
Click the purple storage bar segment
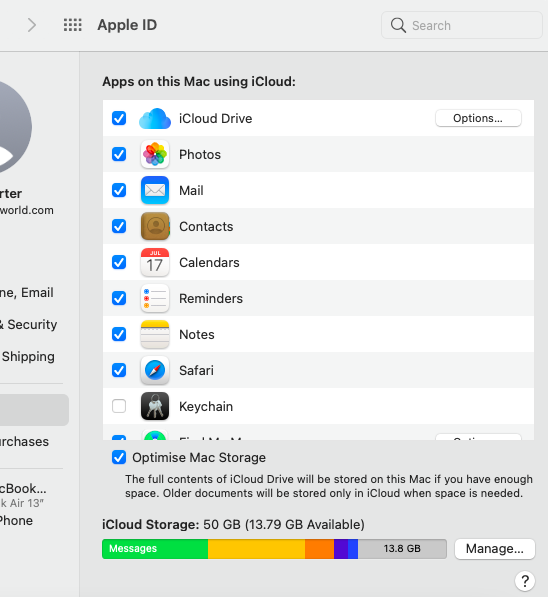click(x=341, y=549)
